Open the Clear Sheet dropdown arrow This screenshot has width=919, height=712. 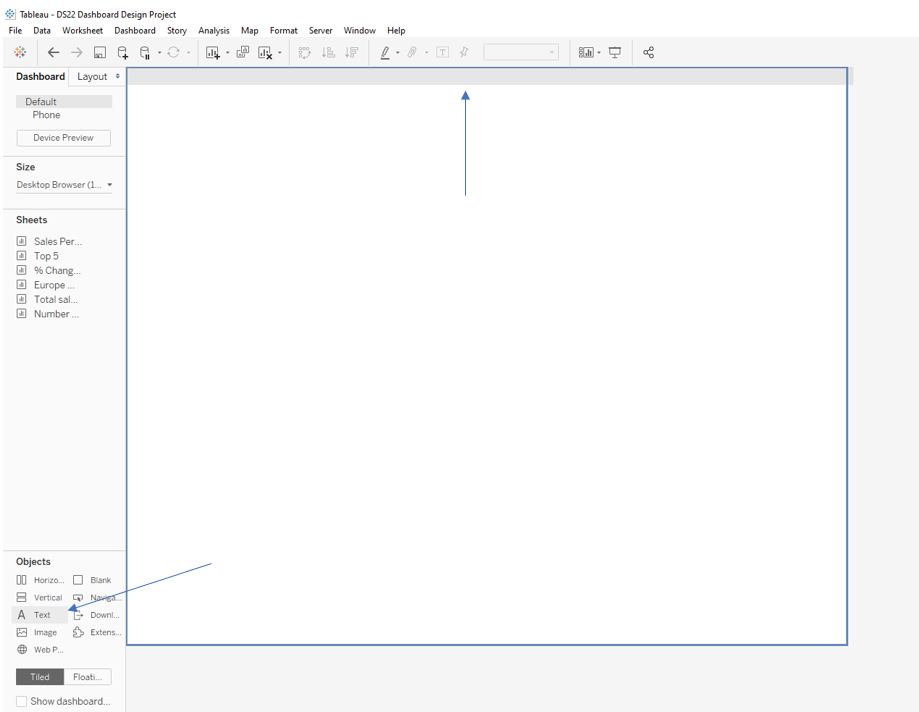point(280,53)
